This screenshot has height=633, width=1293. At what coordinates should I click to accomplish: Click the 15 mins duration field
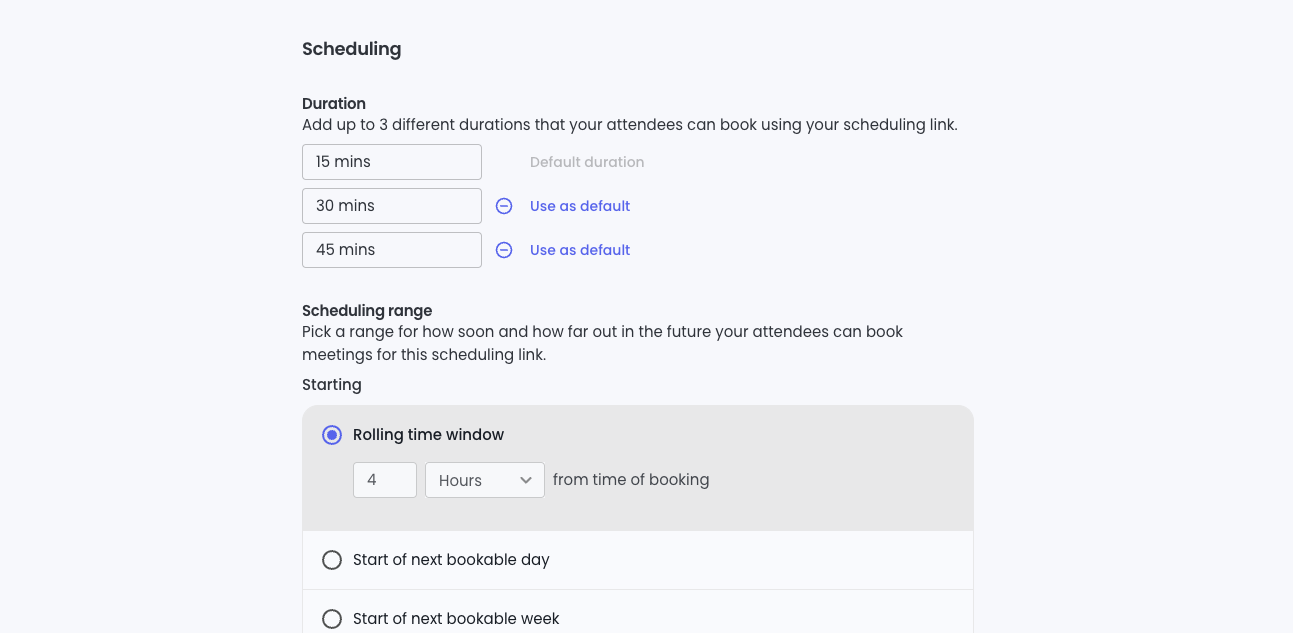coord(392,161)
